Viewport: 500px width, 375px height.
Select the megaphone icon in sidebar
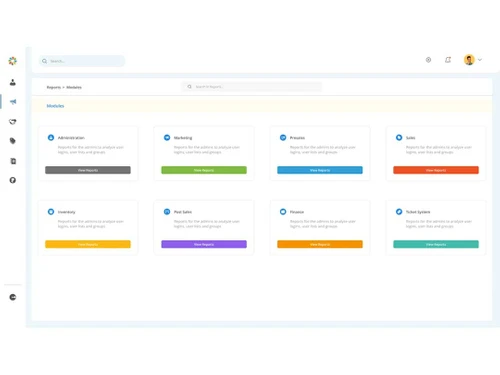pos(13,102)
